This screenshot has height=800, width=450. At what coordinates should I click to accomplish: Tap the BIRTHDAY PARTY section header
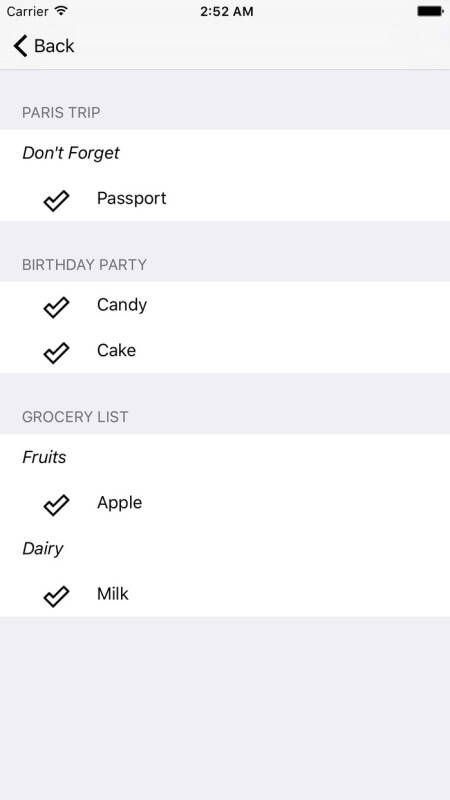coord(84,265)
